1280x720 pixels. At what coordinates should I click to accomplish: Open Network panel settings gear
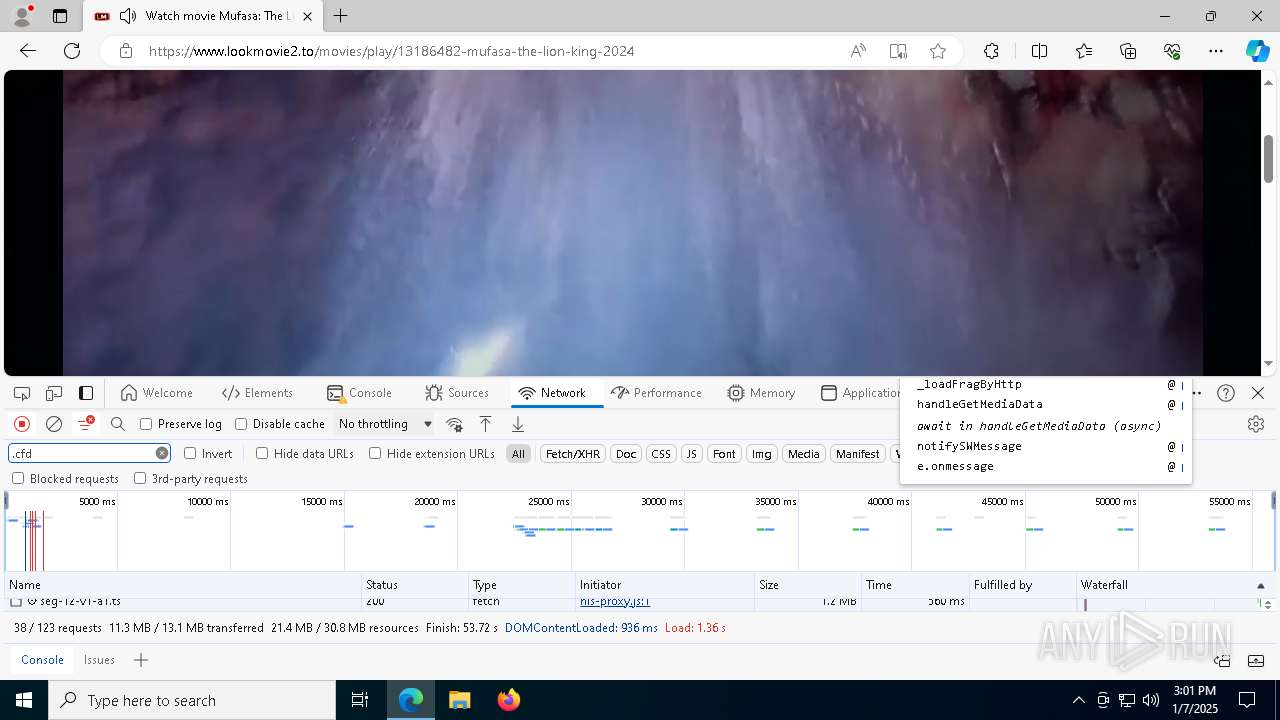click(1256, 424)
